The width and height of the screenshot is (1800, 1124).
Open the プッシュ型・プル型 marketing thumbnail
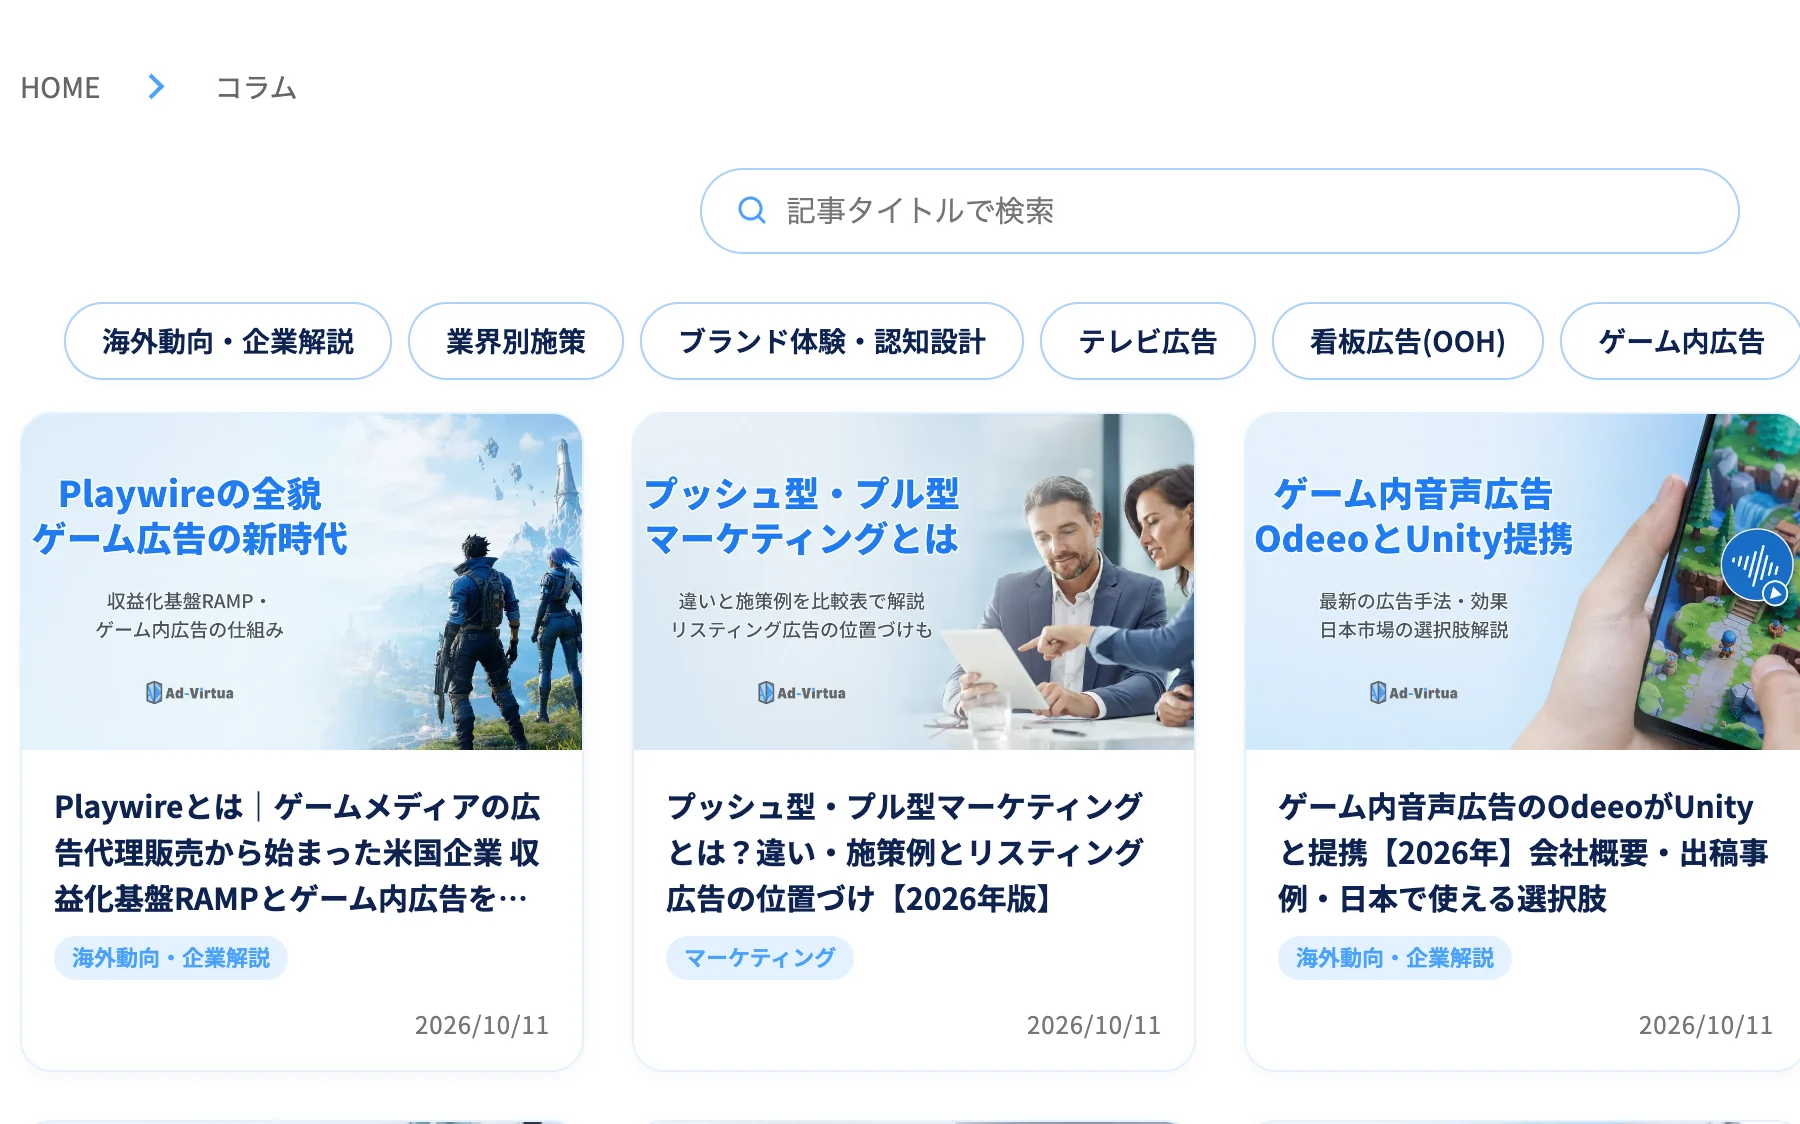tap(914, 582)
